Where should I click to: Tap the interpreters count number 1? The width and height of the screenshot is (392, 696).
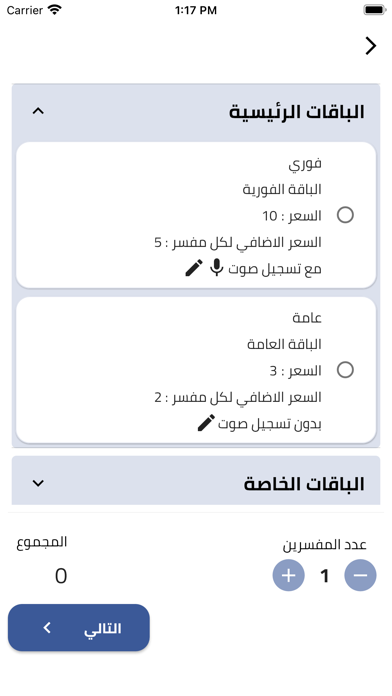tap(325, 576)
